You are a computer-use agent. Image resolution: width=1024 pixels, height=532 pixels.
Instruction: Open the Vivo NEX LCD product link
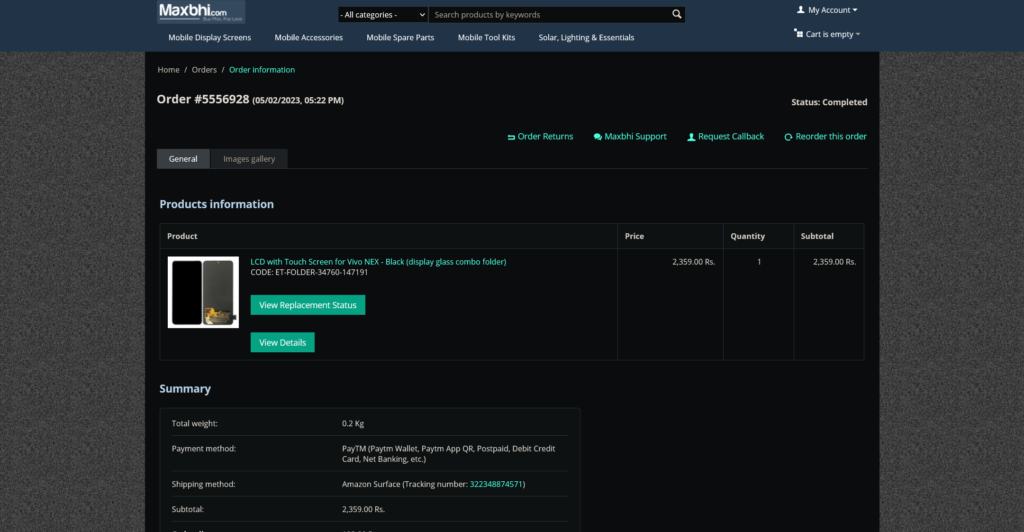tap(378, 262)
